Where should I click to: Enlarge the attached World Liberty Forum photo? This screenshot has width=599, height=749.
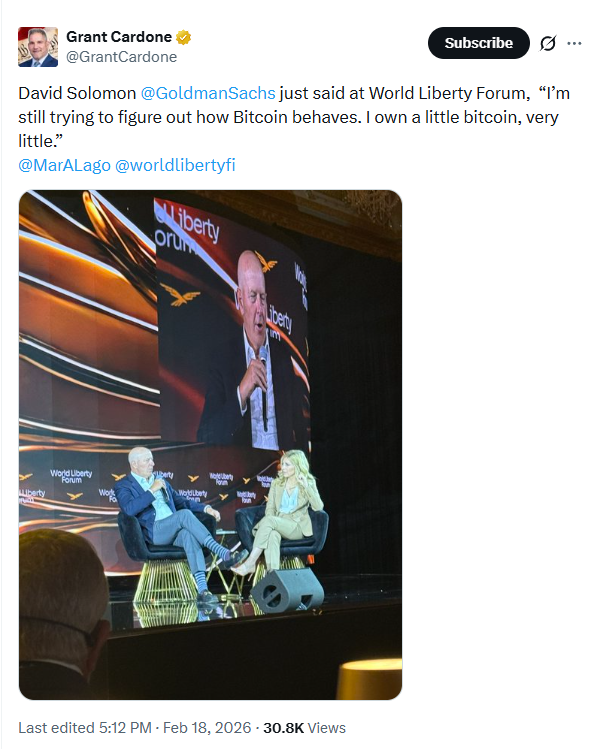coord(210,445)
